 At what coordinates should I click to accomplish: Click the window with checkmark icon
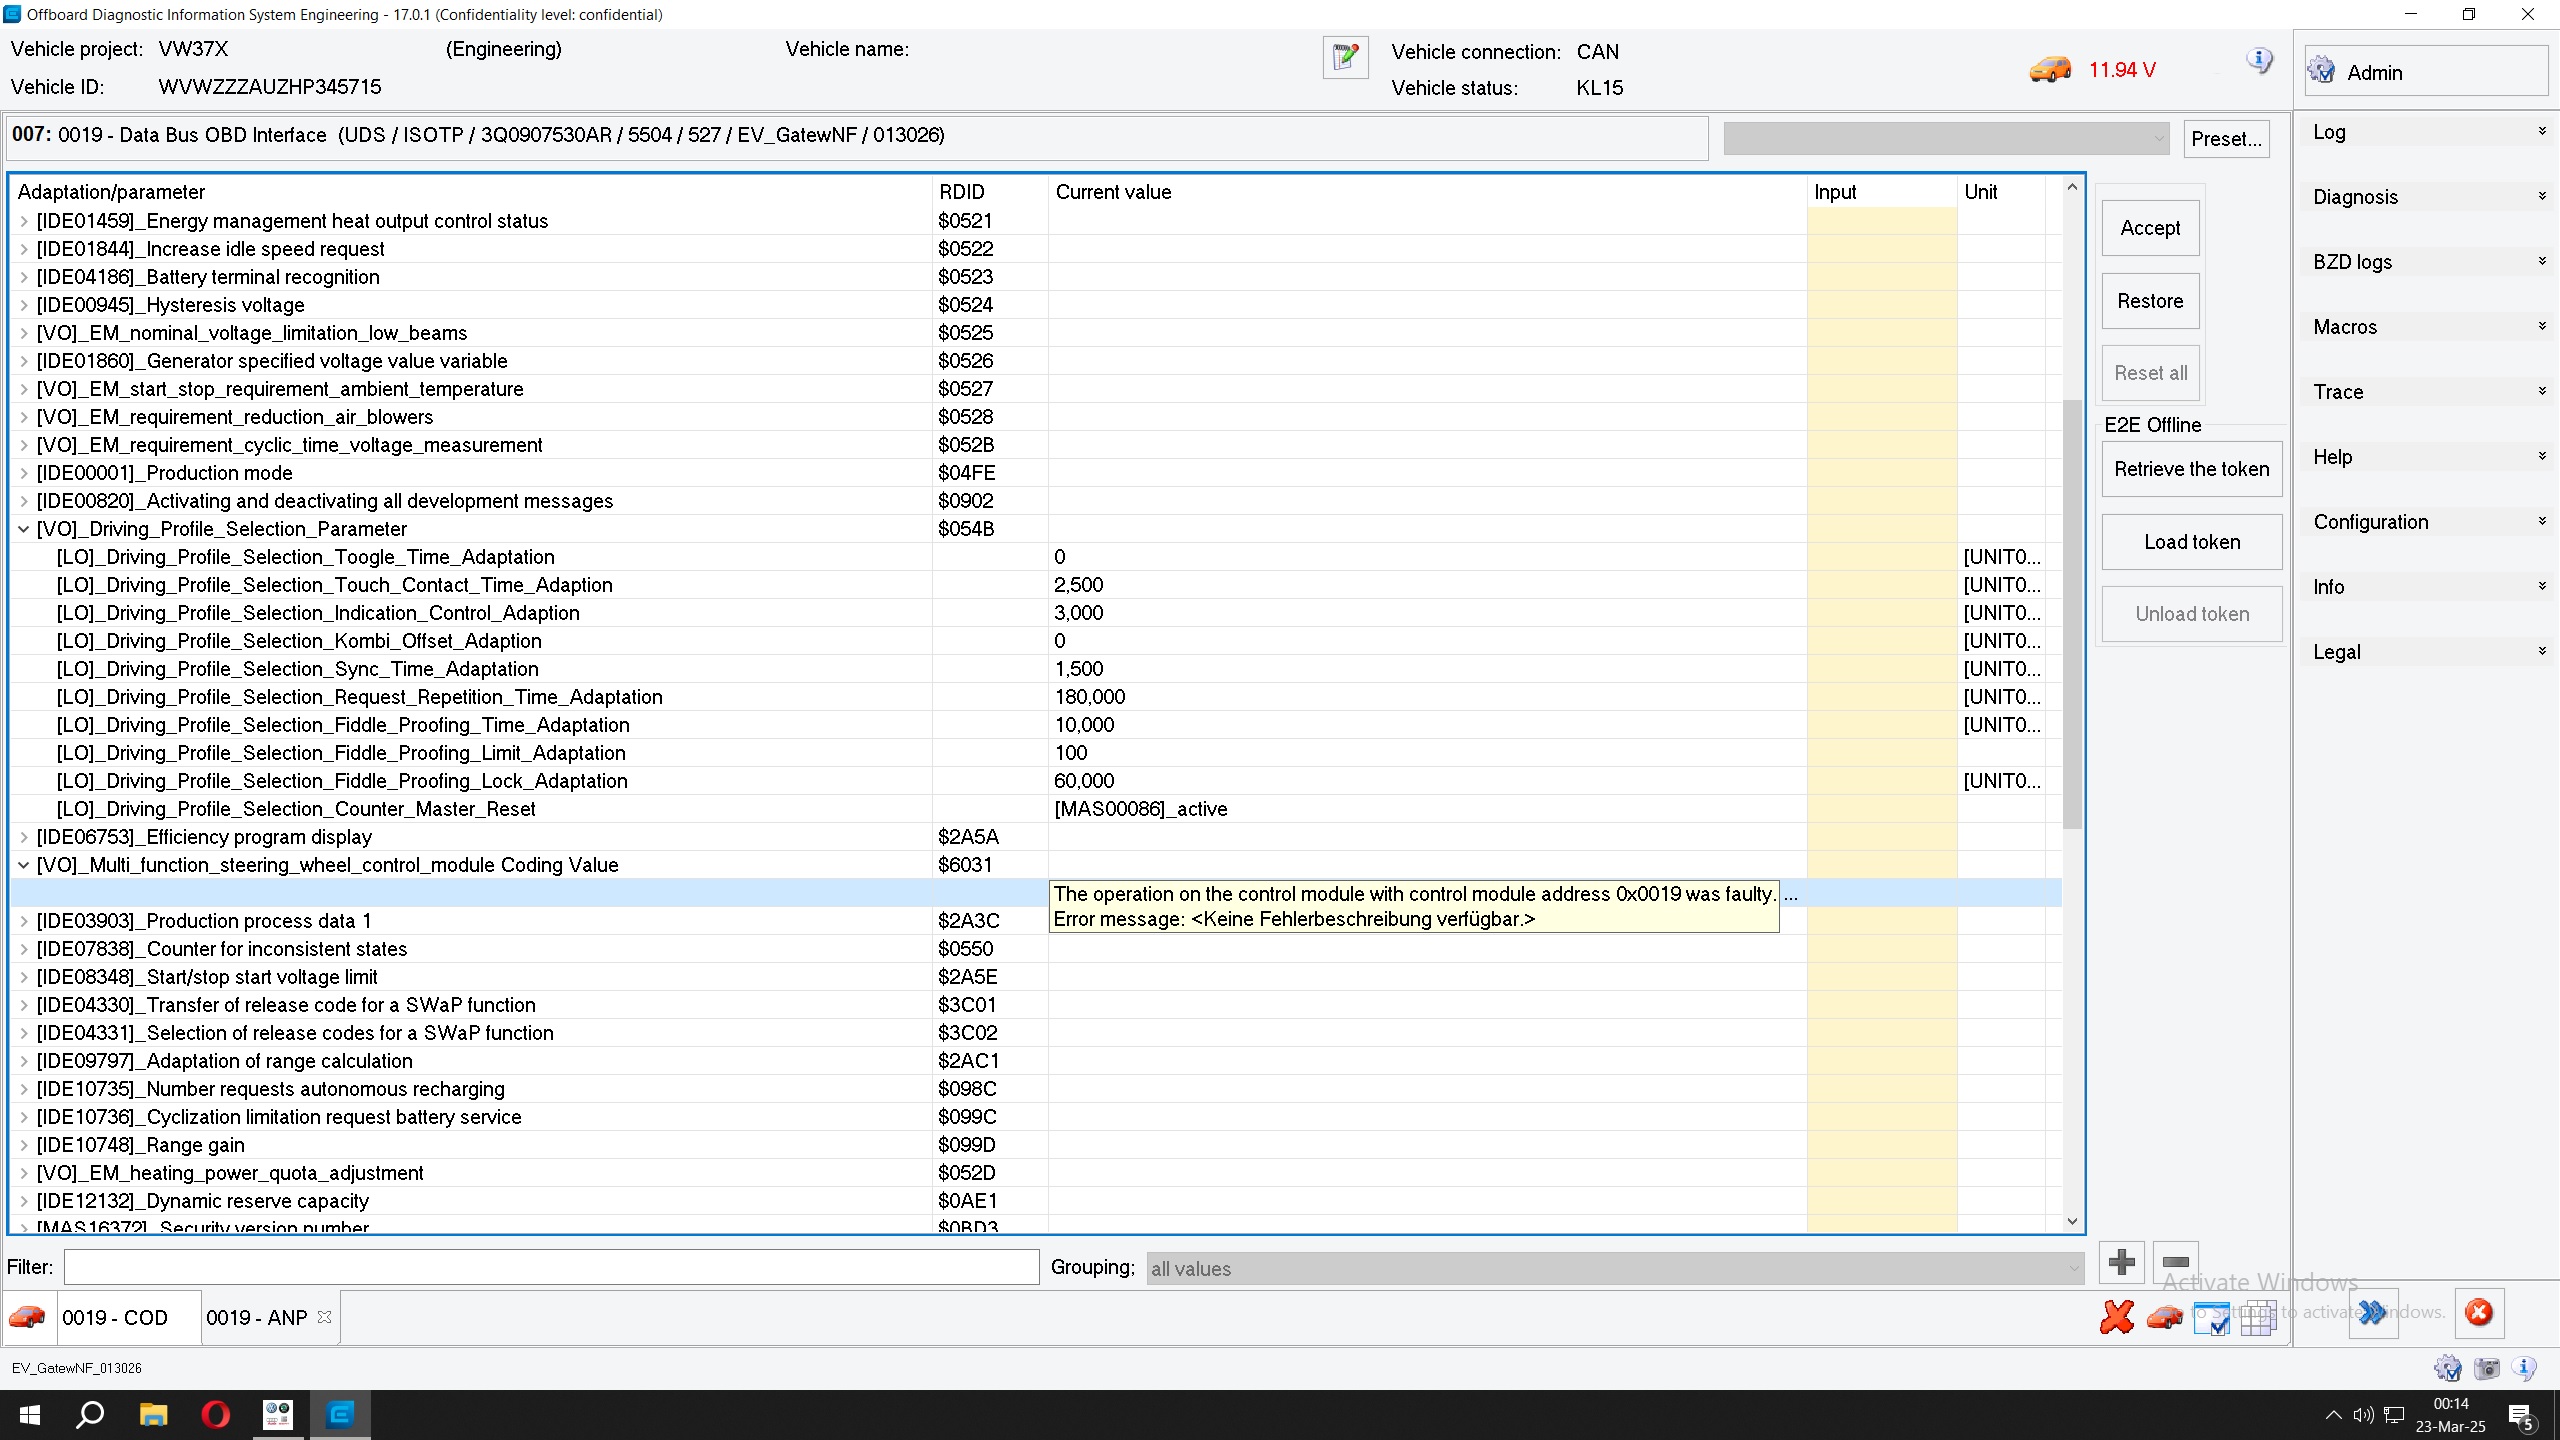(2211, 1318)
